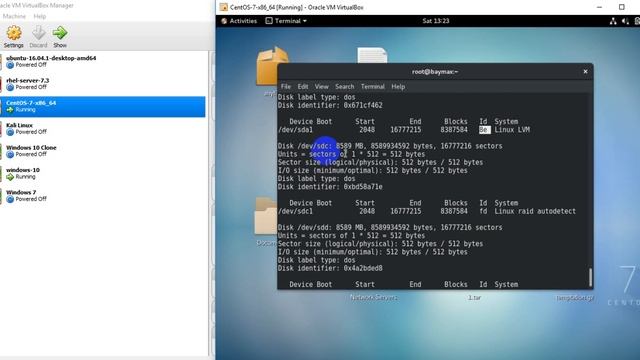Open the terminal Edit menu

pyautogui.click(x=303, y=87)
